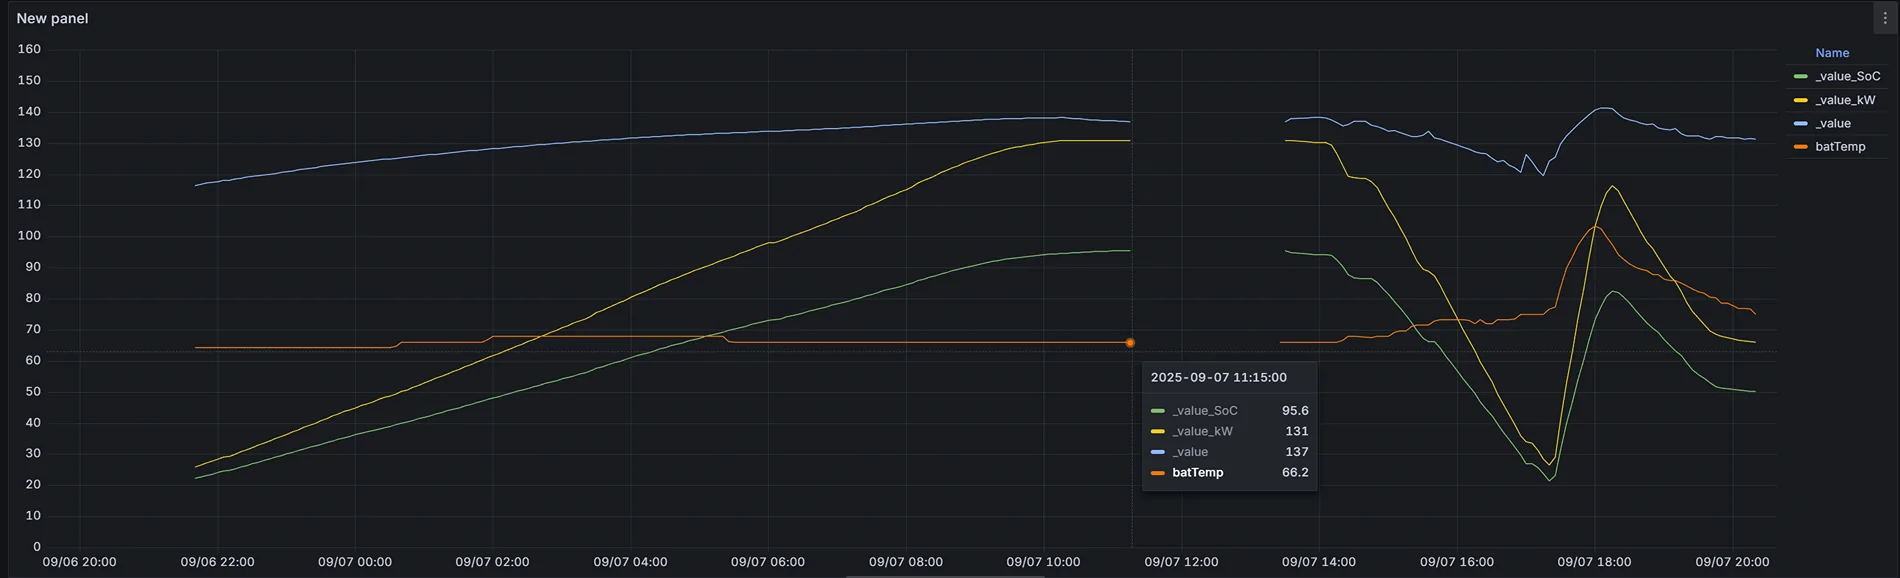1900x578 pixels.
Task: Click the 09/07 12:00 x-axis time label
Action: pyautogui.click(x=1181, y=562)
